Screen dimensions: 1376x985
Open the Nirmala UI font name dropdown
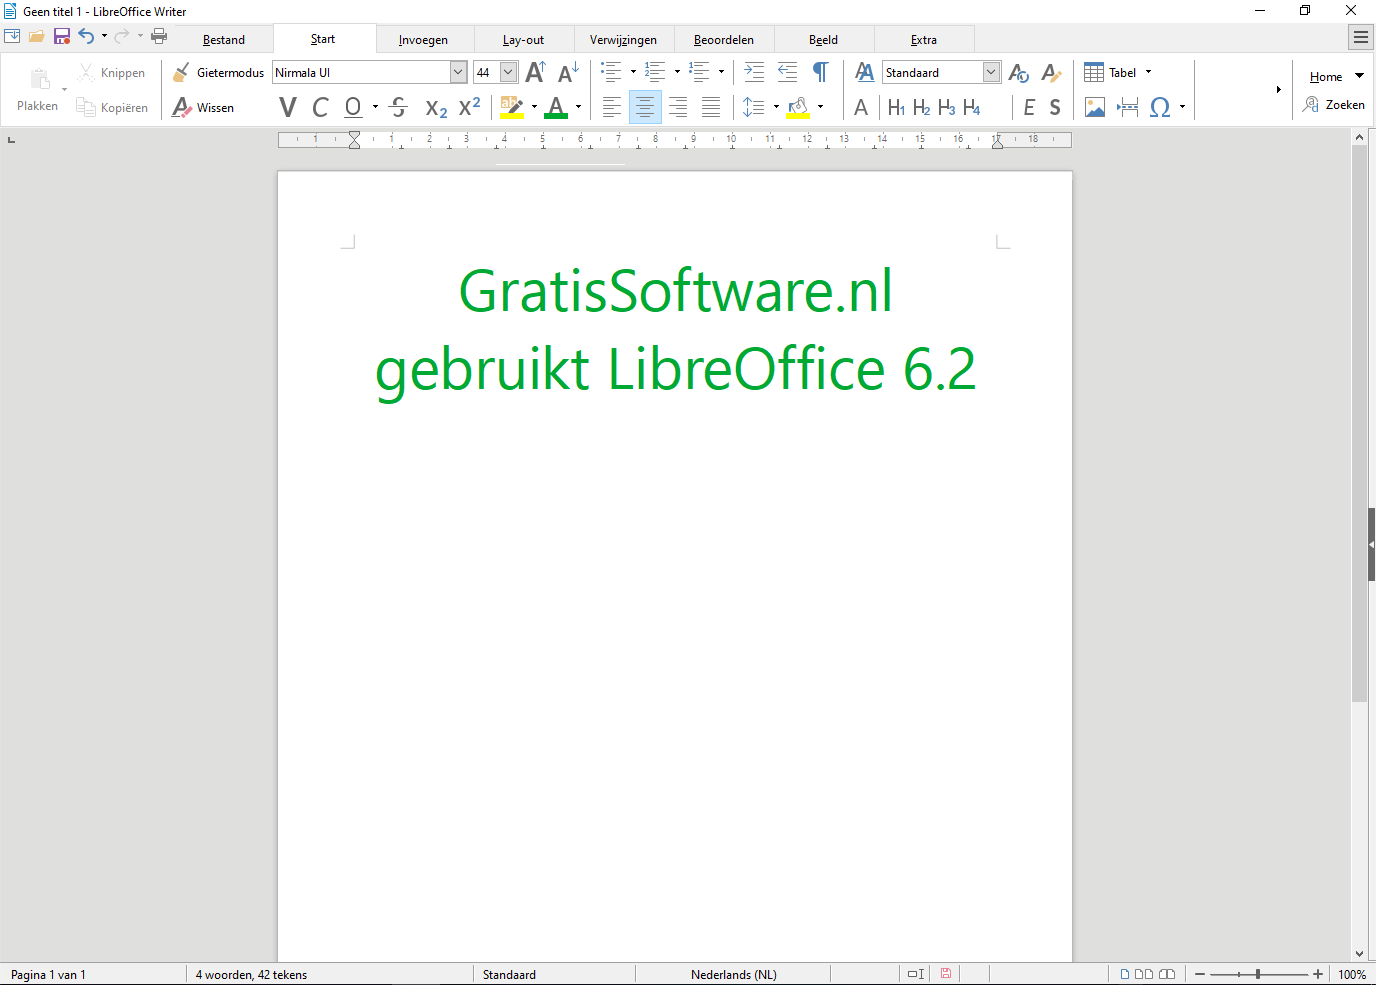[458, 72]
